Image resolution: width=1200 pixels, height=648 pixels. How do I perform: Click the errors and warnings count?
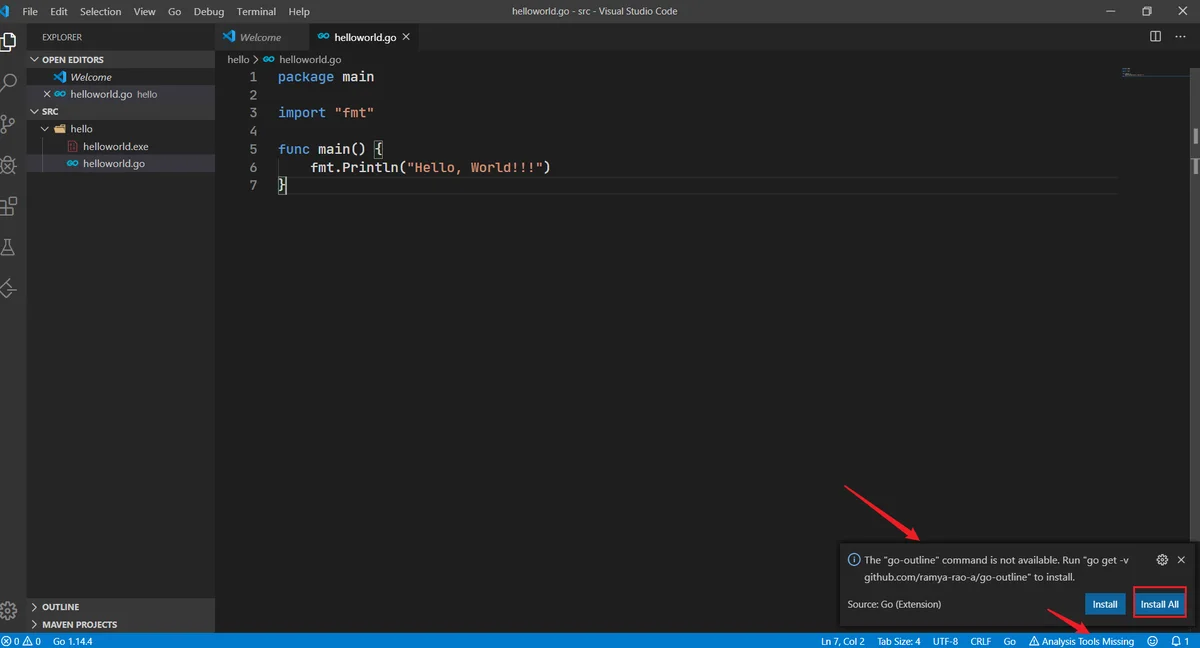[21, 641]
